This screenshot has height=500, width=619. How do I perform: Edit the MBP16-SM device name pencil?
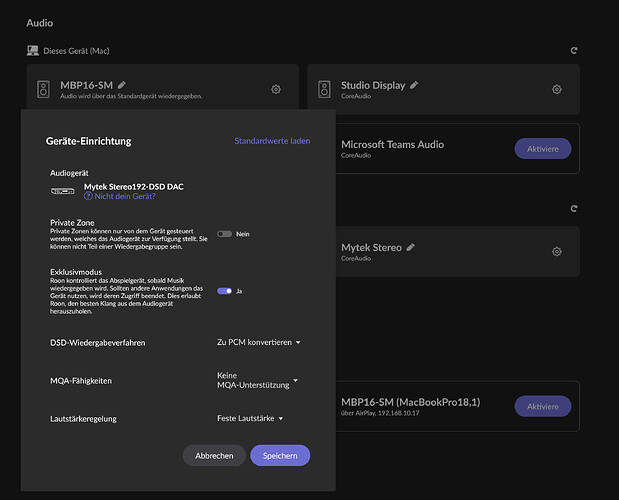[122, 85]
